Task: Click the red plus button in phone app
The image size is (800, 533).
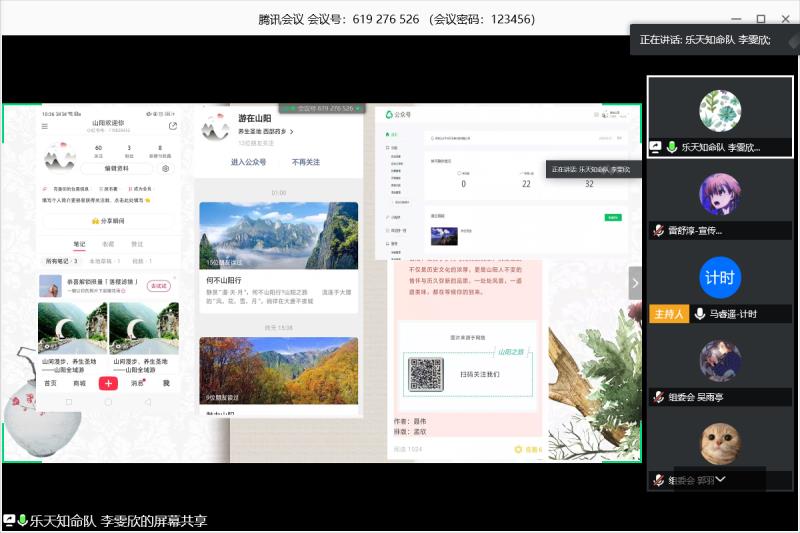Action: click(x=108, y=383)
